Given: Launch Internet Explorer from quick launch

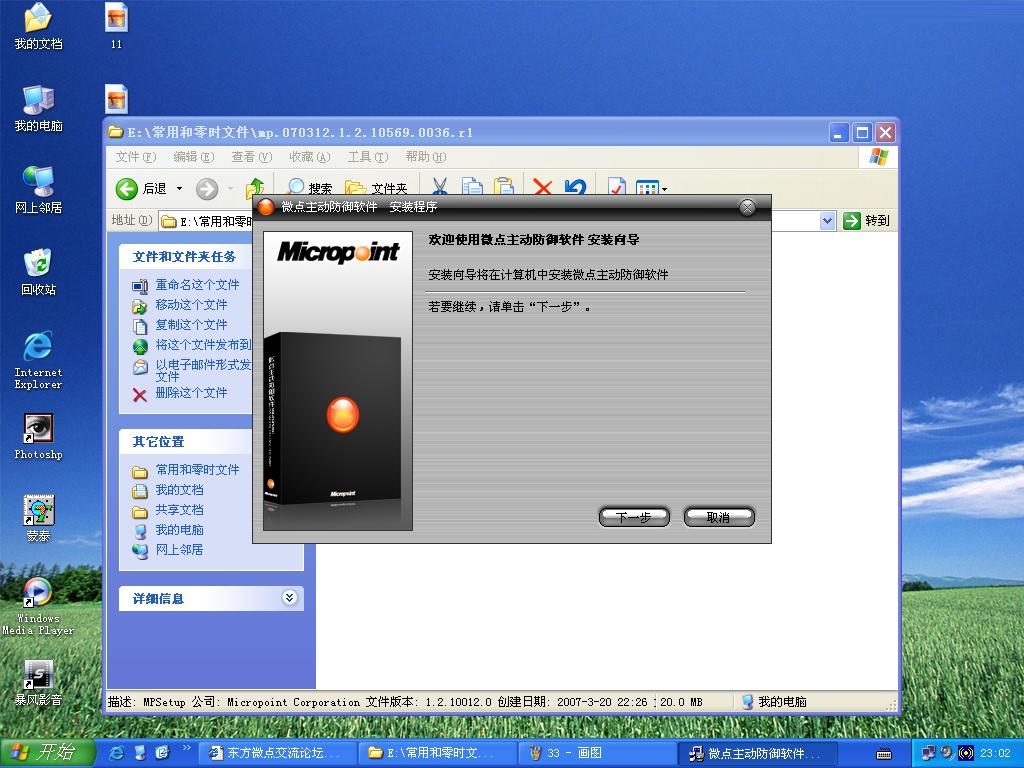Looking at the screenshot, I should click(117, 754).
